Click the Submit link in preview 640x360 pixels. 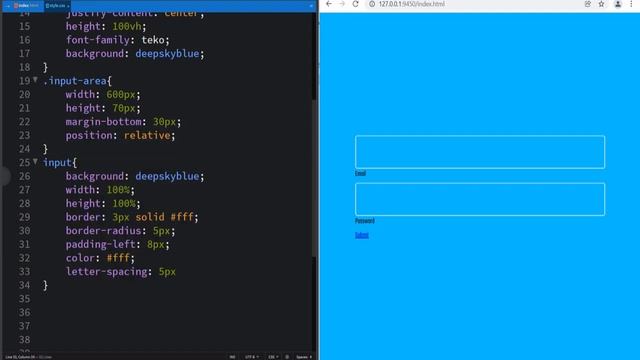pyautogui.click(x=362, y=235)
